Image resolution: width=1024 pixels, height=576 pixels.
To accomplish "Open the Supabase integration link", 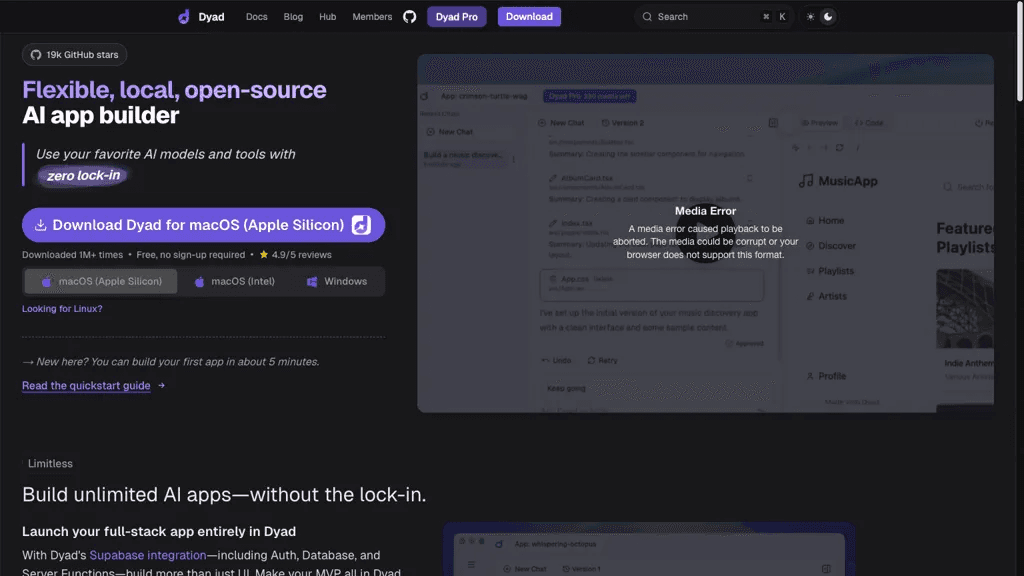I will tap(148, 555).
